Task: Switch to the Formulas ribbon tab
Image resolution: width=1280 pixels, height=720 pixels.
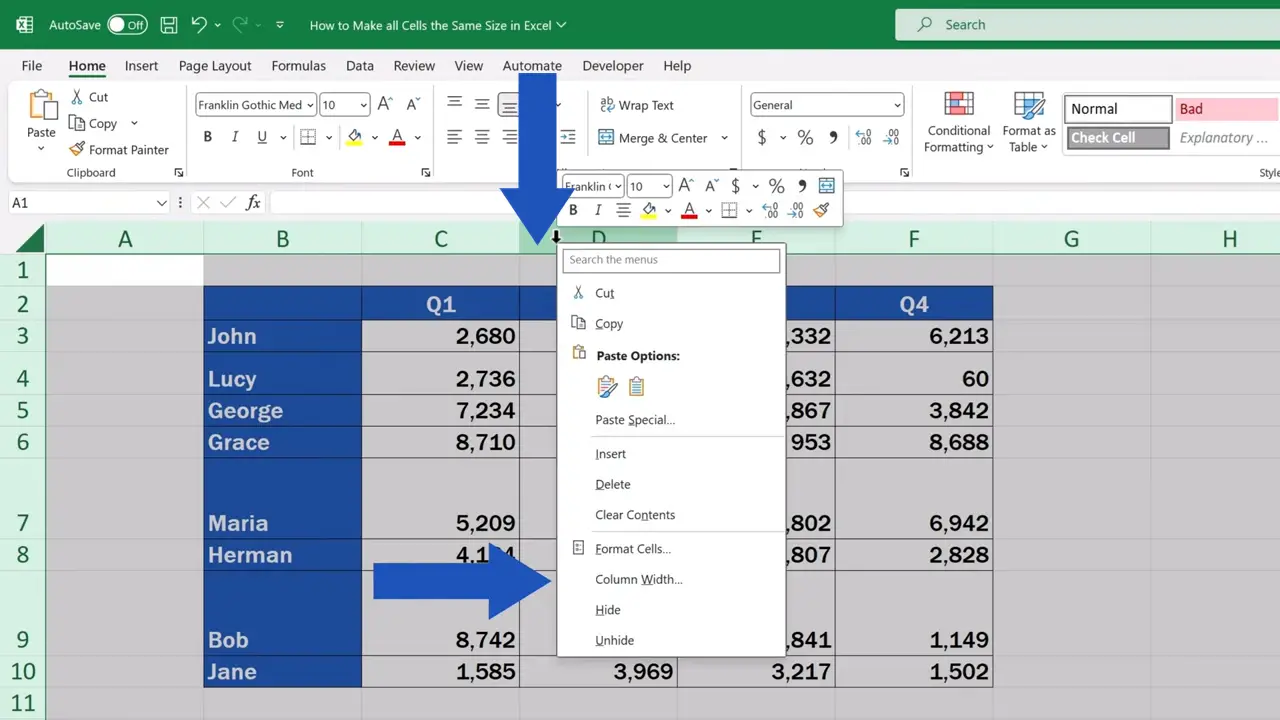Action: pyautogui.click(x=298, y=65)
